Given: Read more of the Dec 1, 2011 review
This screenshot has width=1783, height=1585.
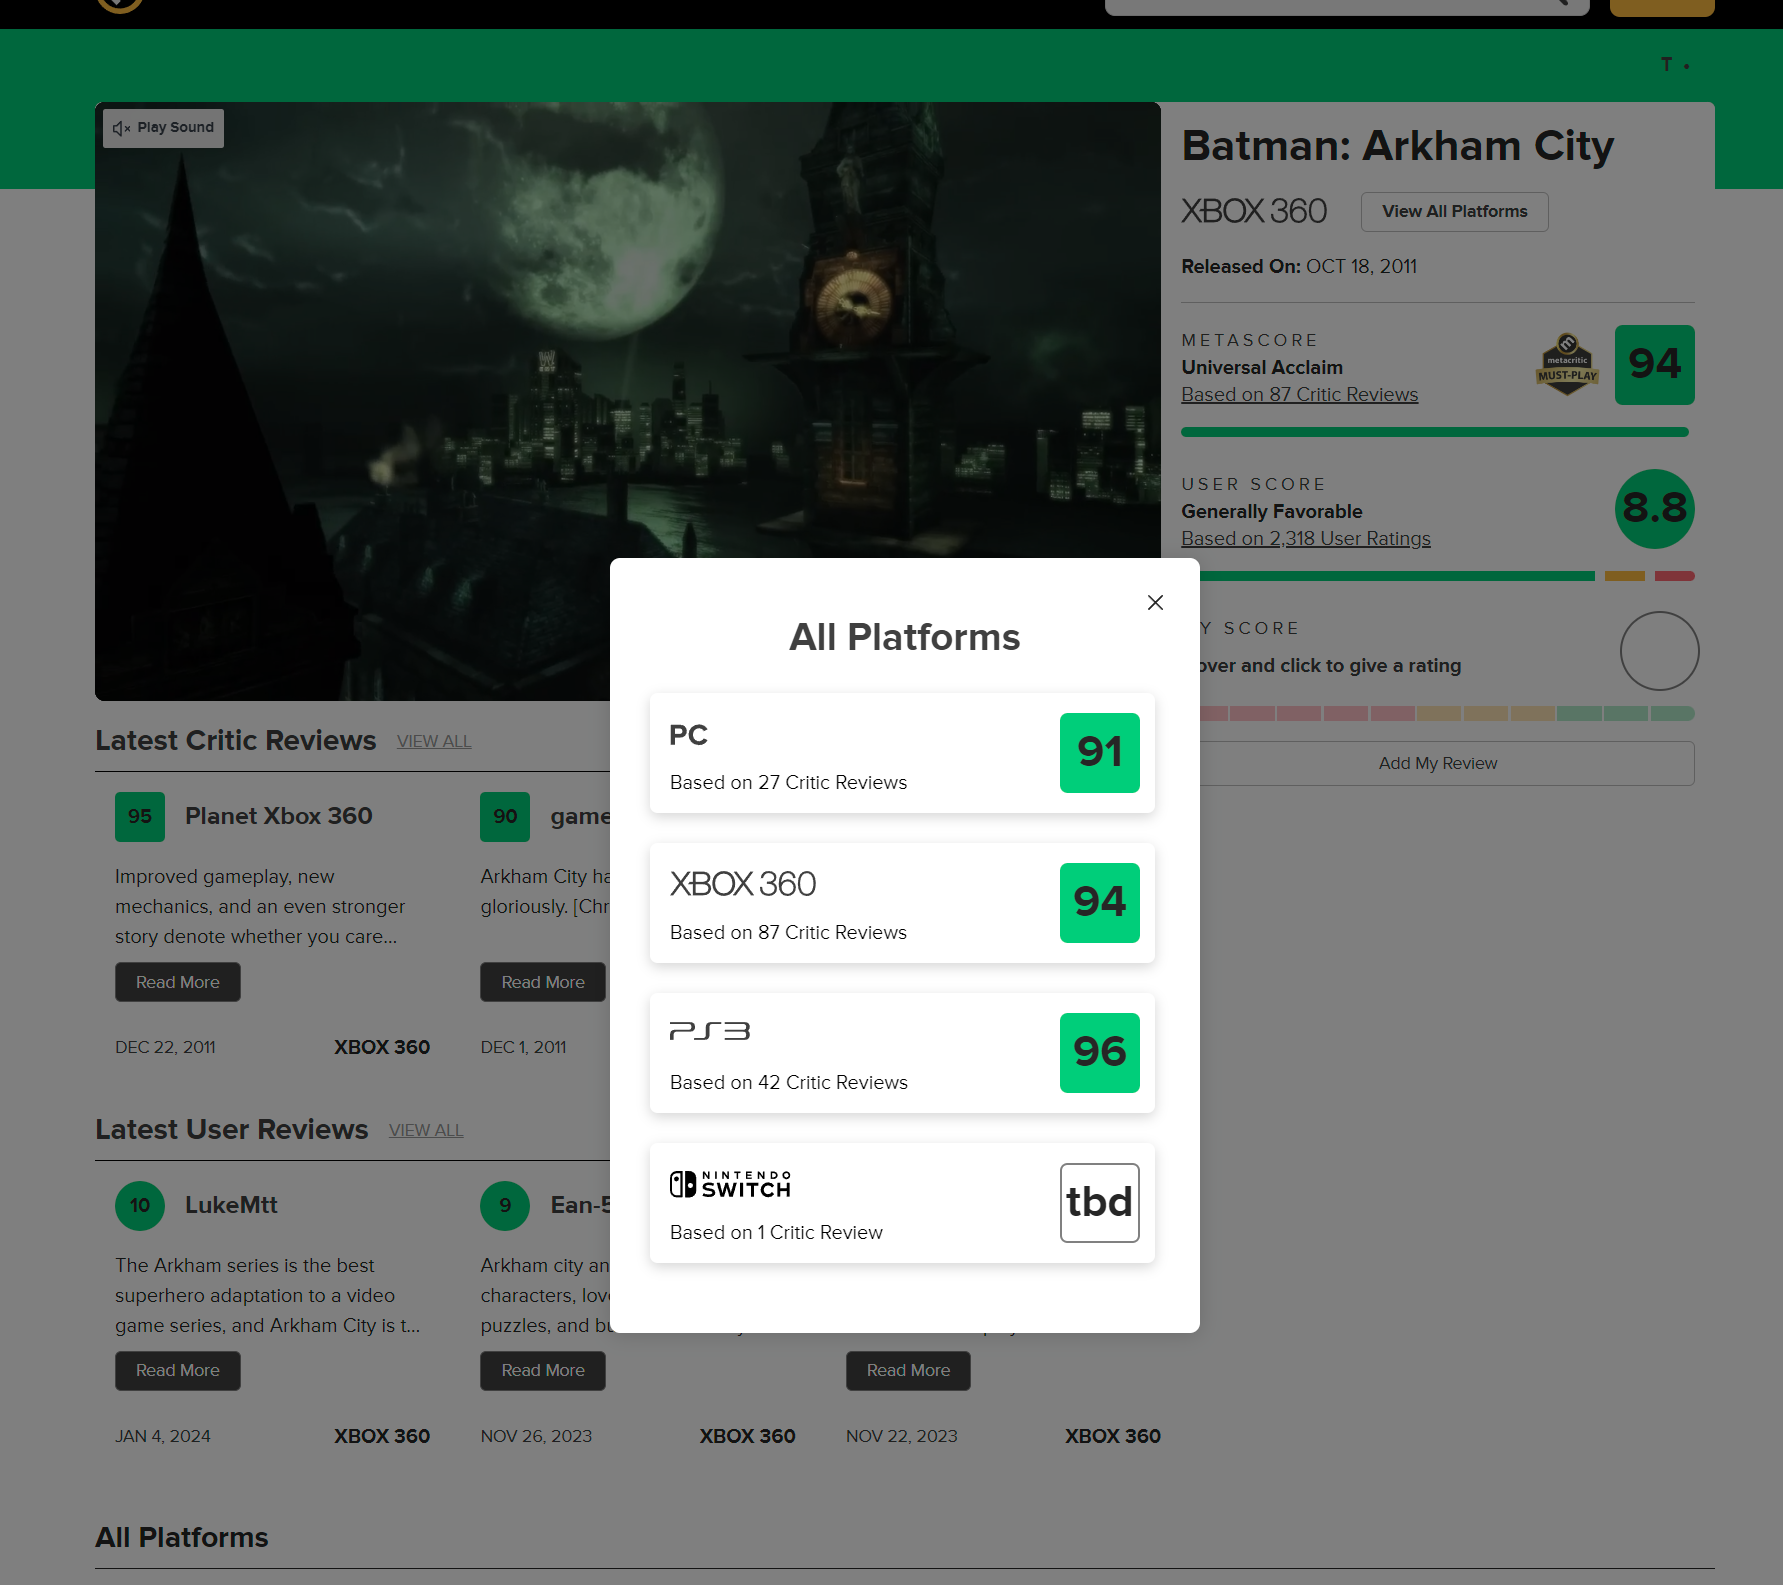Looking at the screenshot, I should tap(543, 982).
